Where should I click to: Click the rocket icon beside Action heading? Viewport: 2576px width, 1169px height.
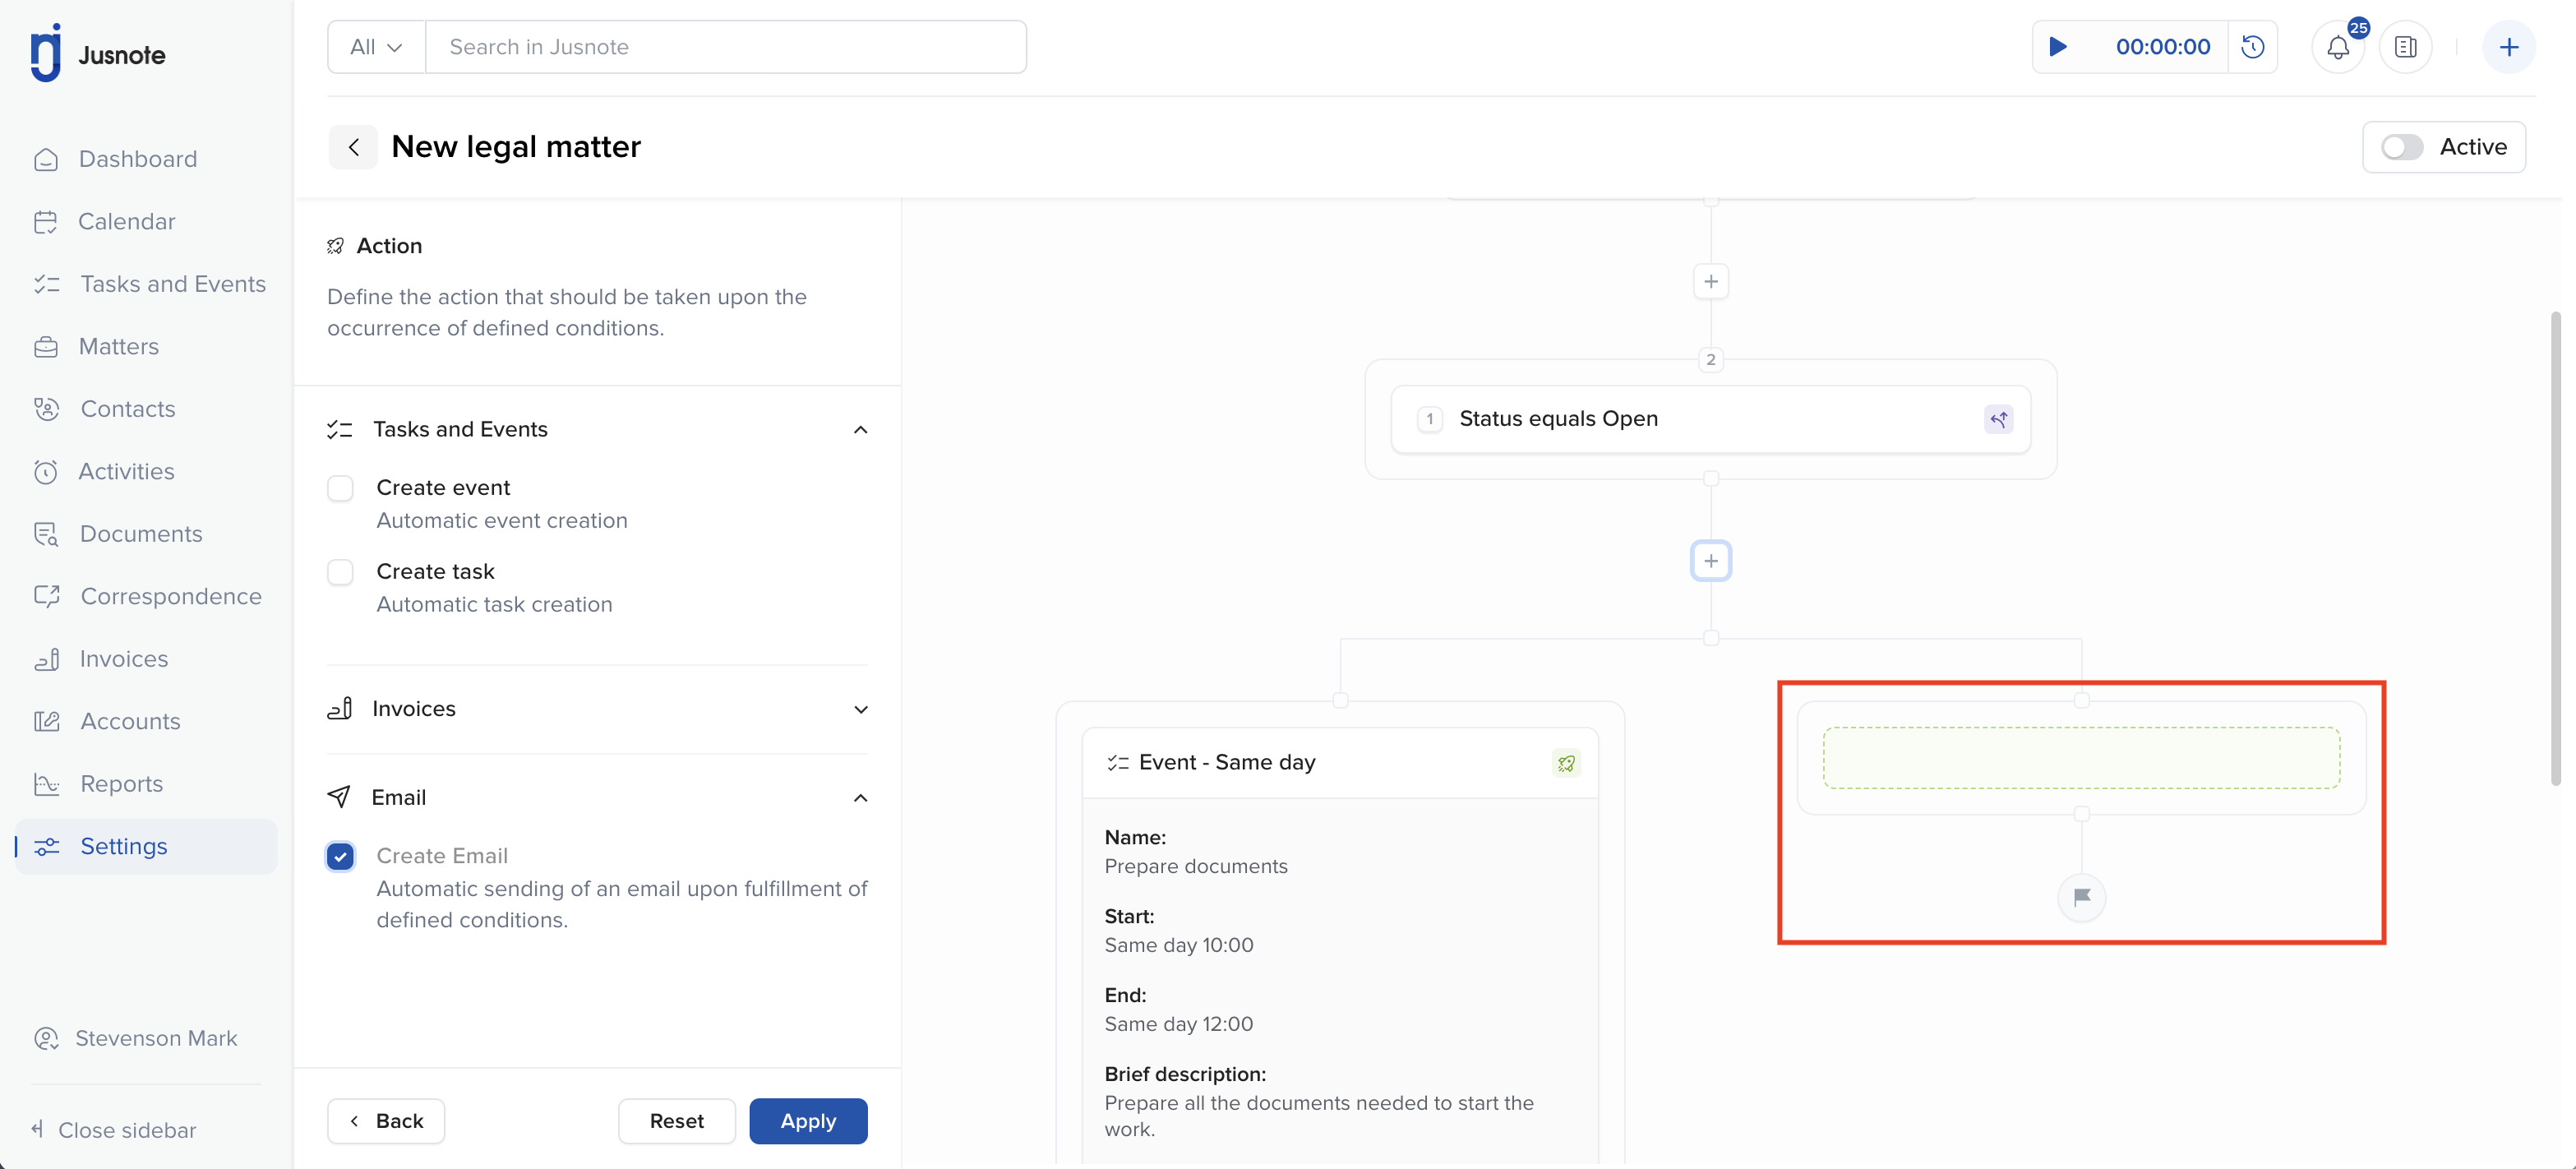[x=335, y=246]
